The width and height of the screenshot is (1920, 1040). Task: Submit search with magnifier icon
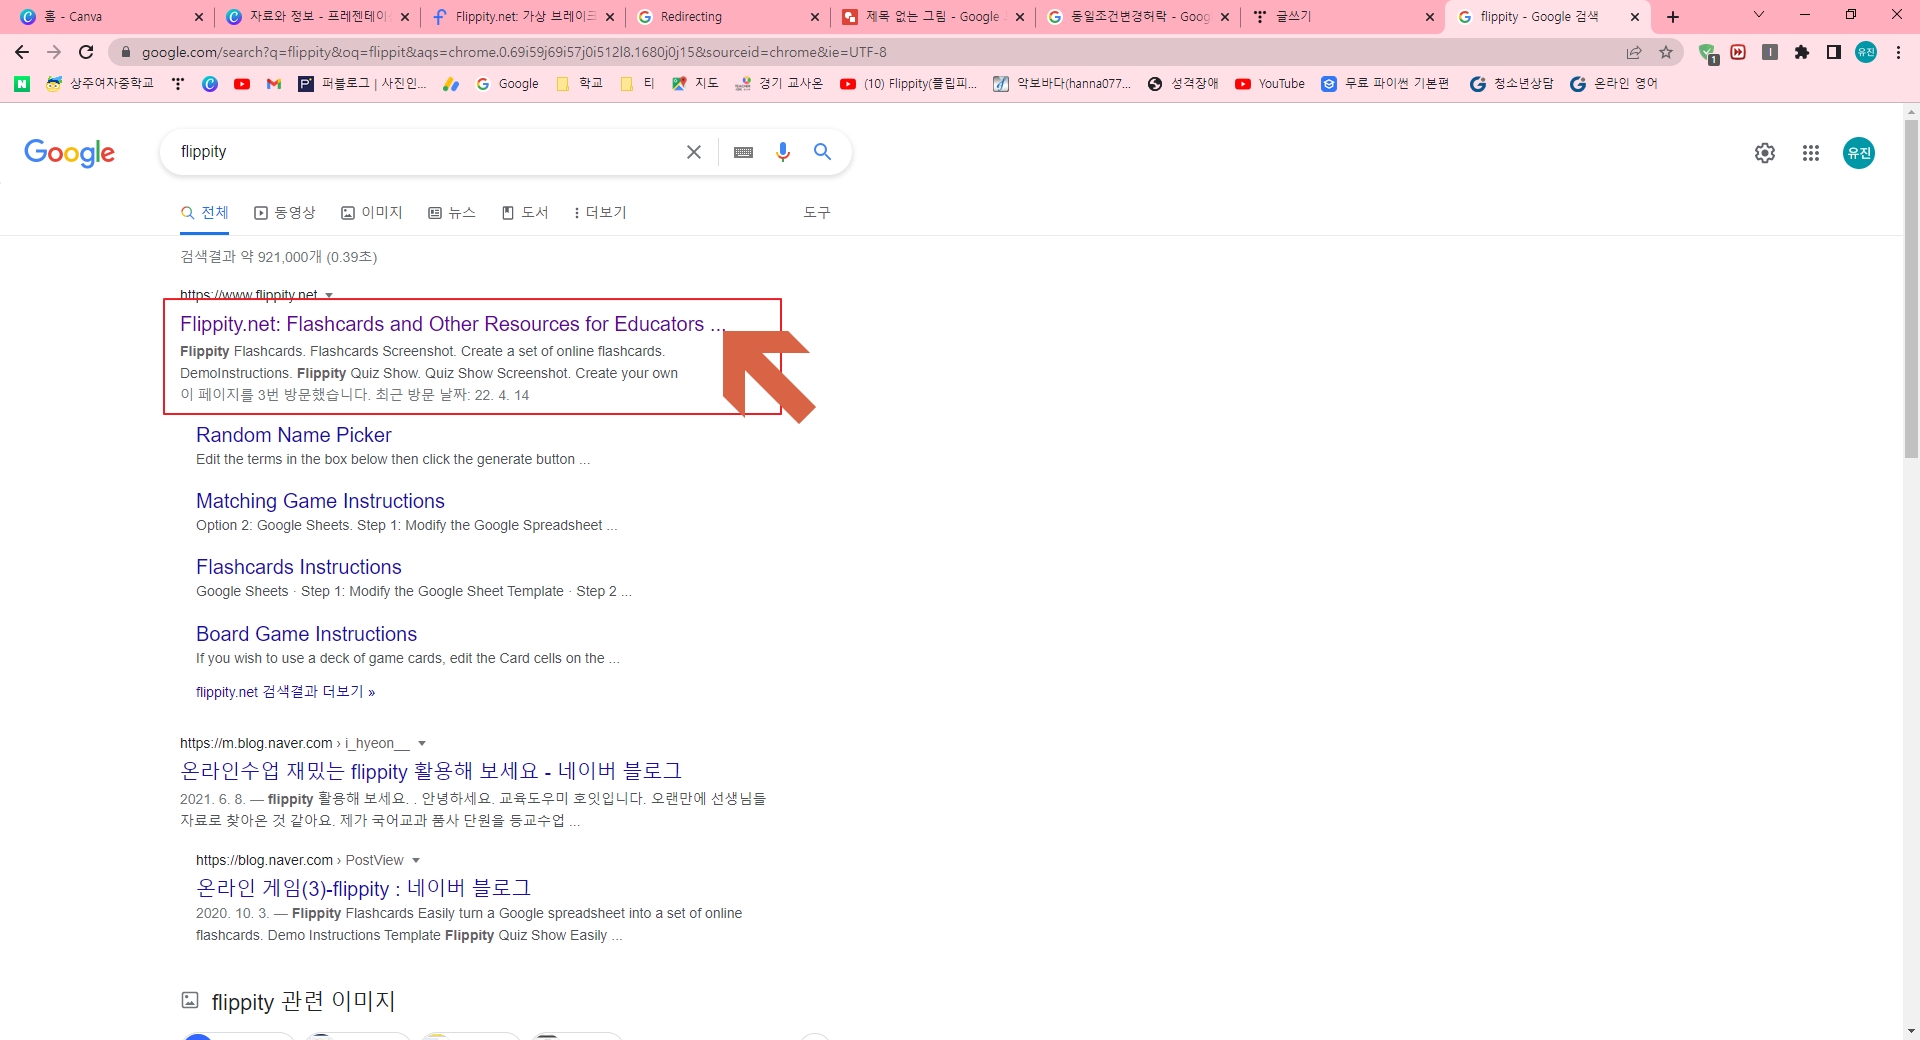822,152
